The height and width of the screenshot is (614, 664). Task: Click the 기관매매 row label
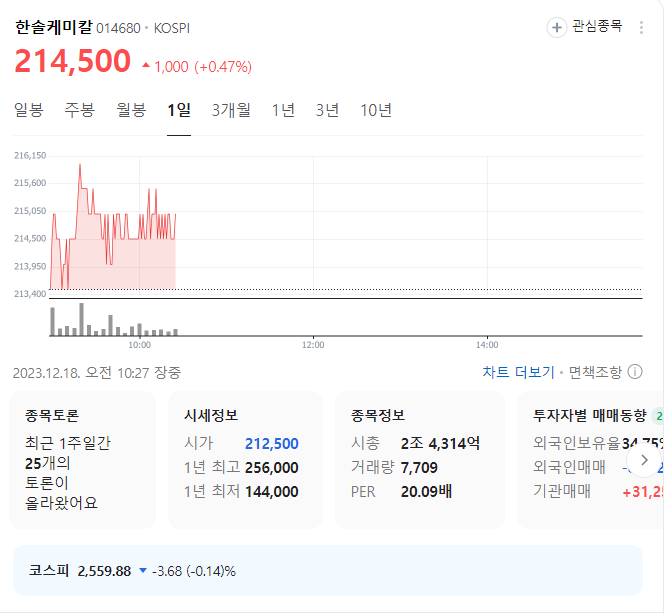click(562, 491)
